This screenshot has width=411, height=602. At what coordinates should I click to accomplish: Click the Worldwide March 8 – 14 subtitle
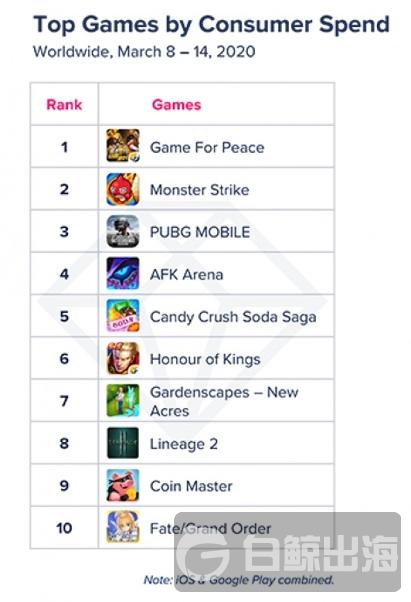tap(144, 52)
